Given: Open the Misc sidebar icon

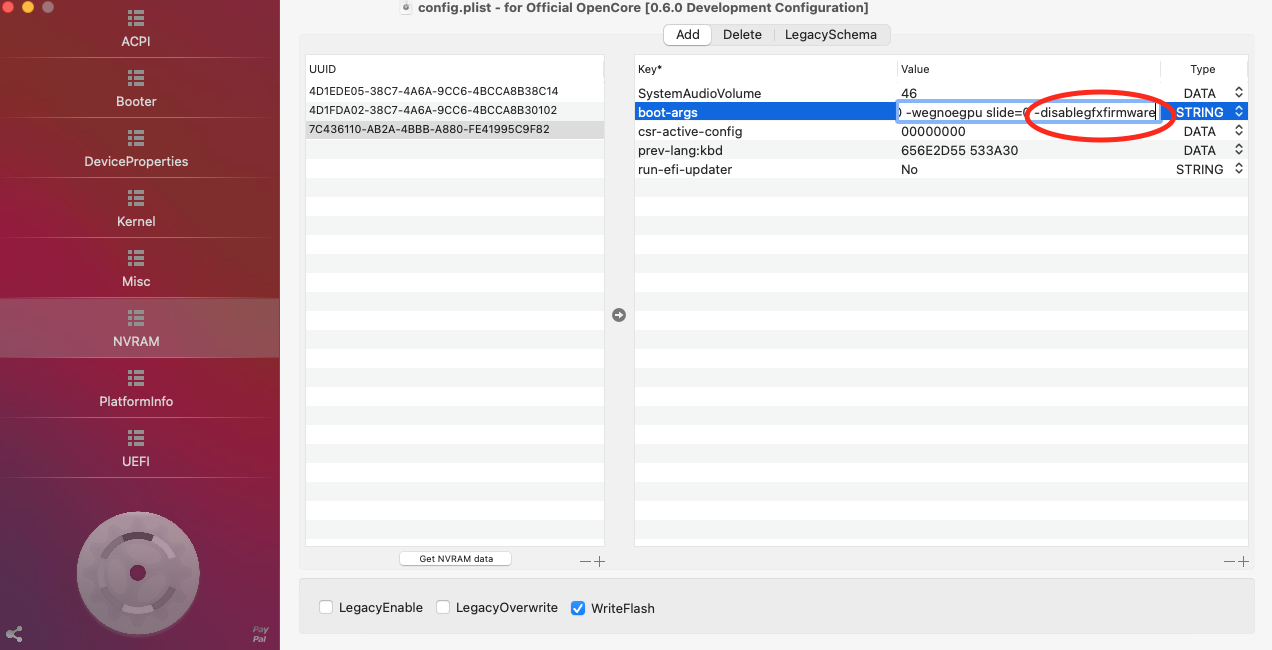Looking at the screenshot, I should [x=136, y=258].
